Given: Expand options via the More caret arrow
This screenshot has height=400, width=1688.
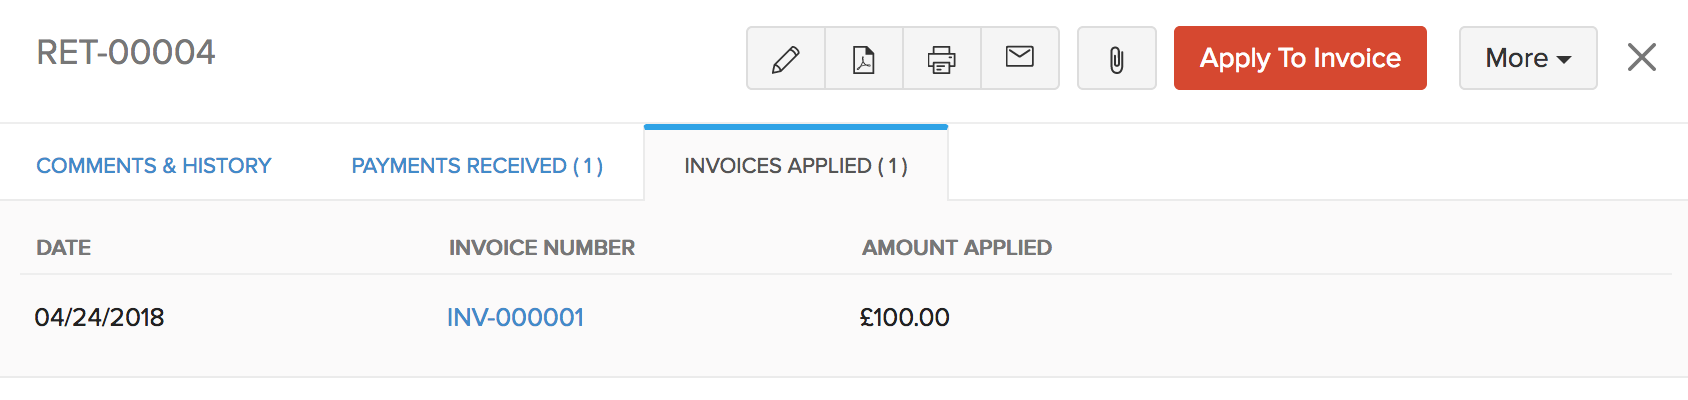Looking at the screenshot, I should 1564,60.
